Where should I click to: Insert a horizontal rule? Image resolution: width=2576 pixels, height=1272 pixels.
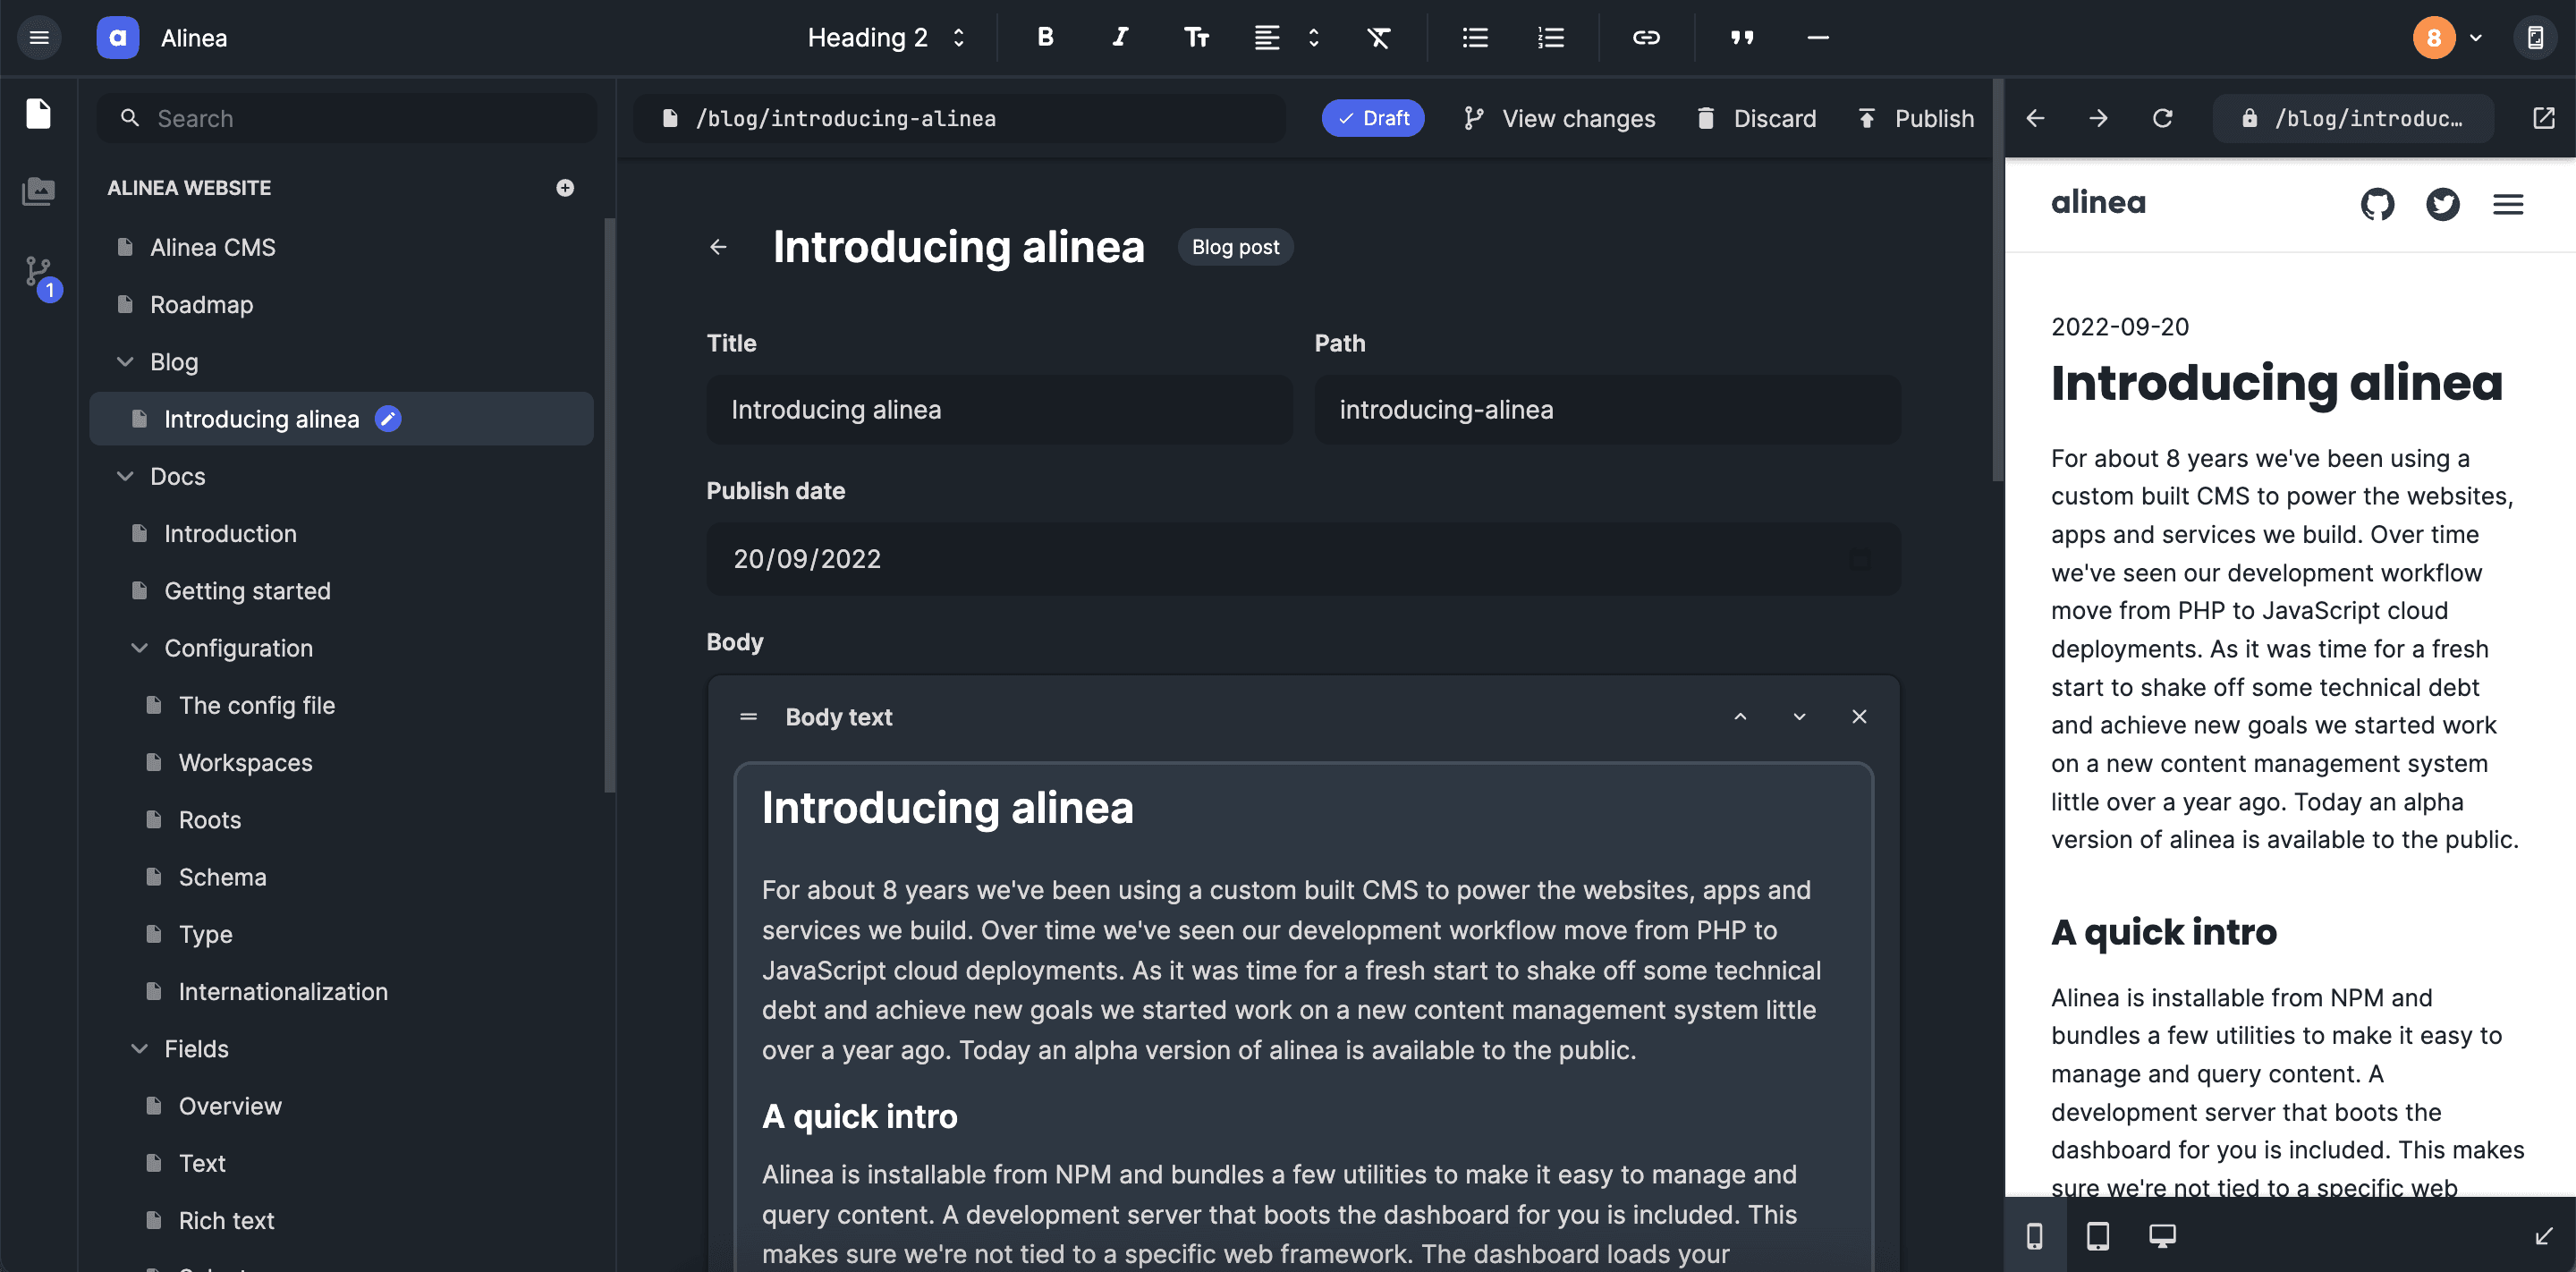point(1818,38)
